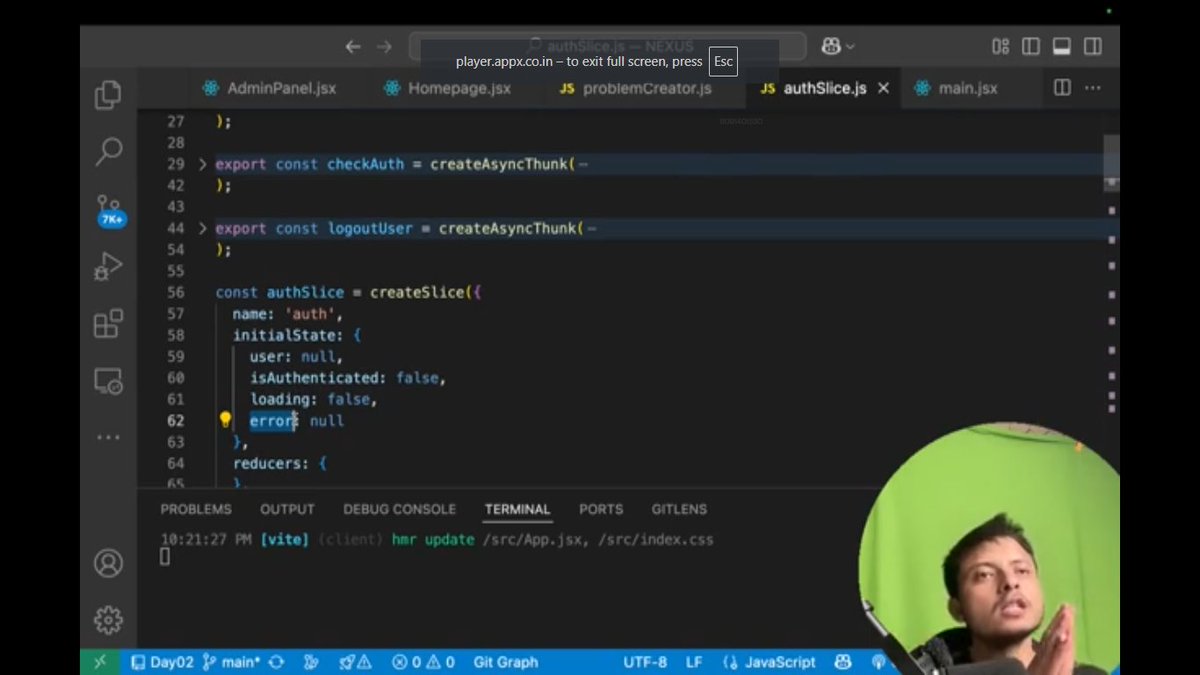
Task: Open the Copilot icon in the status bar
Action: pos(842,661)
